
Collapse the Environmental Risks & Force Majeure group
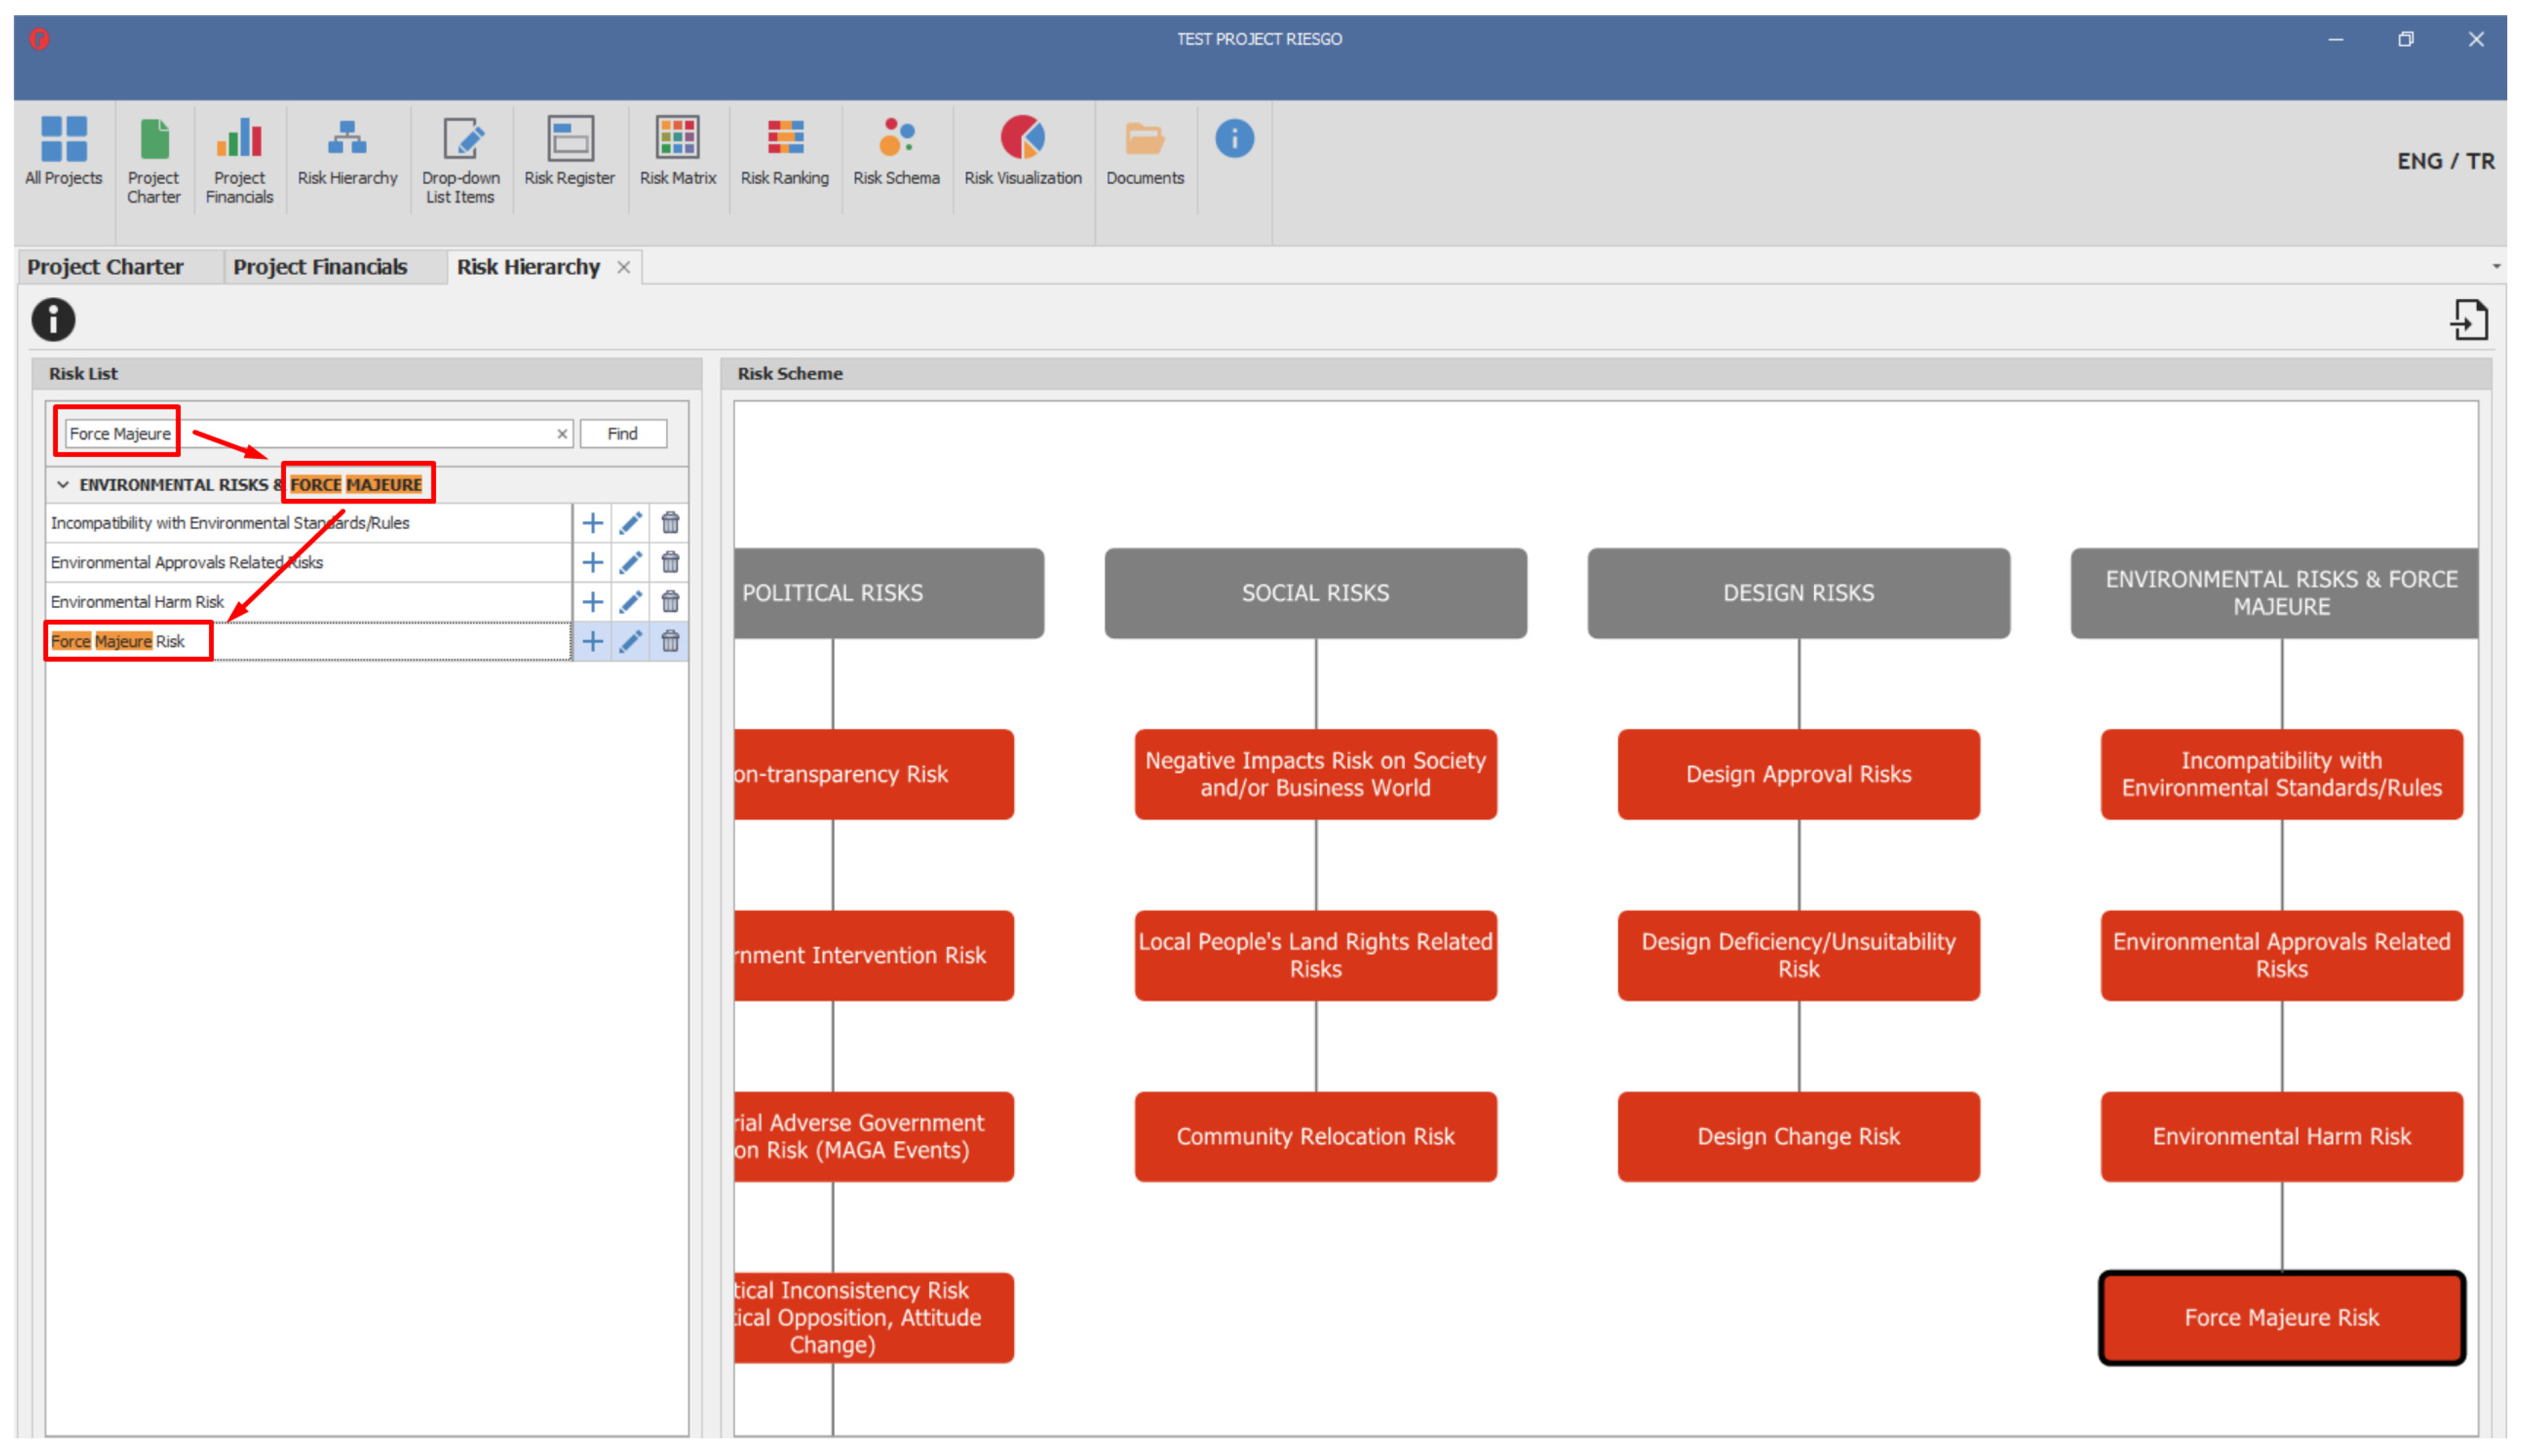click(63, 485)
